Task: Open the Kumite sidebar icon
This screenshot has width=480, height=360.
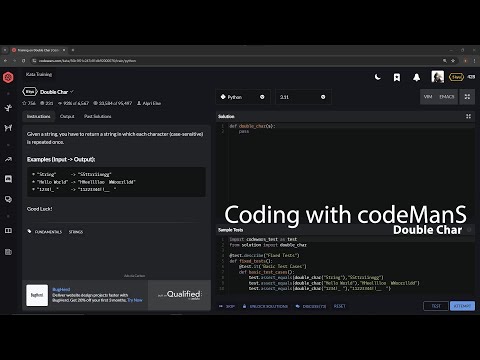Action: (x=8, y=128)
